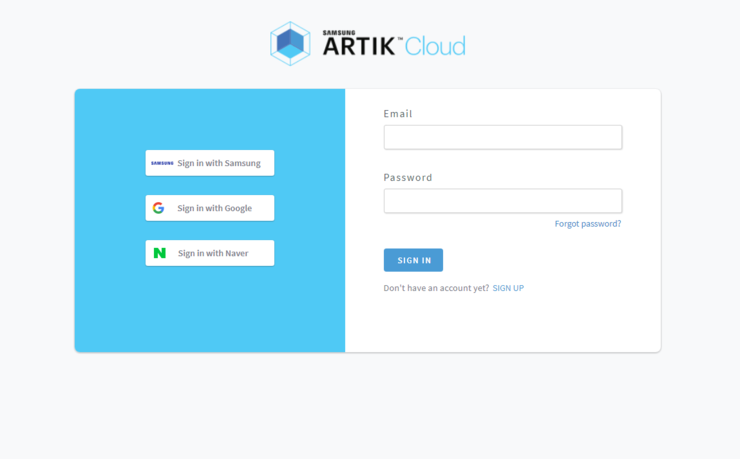
Task: Click the green Naver N icon
Action: point(160,253)
